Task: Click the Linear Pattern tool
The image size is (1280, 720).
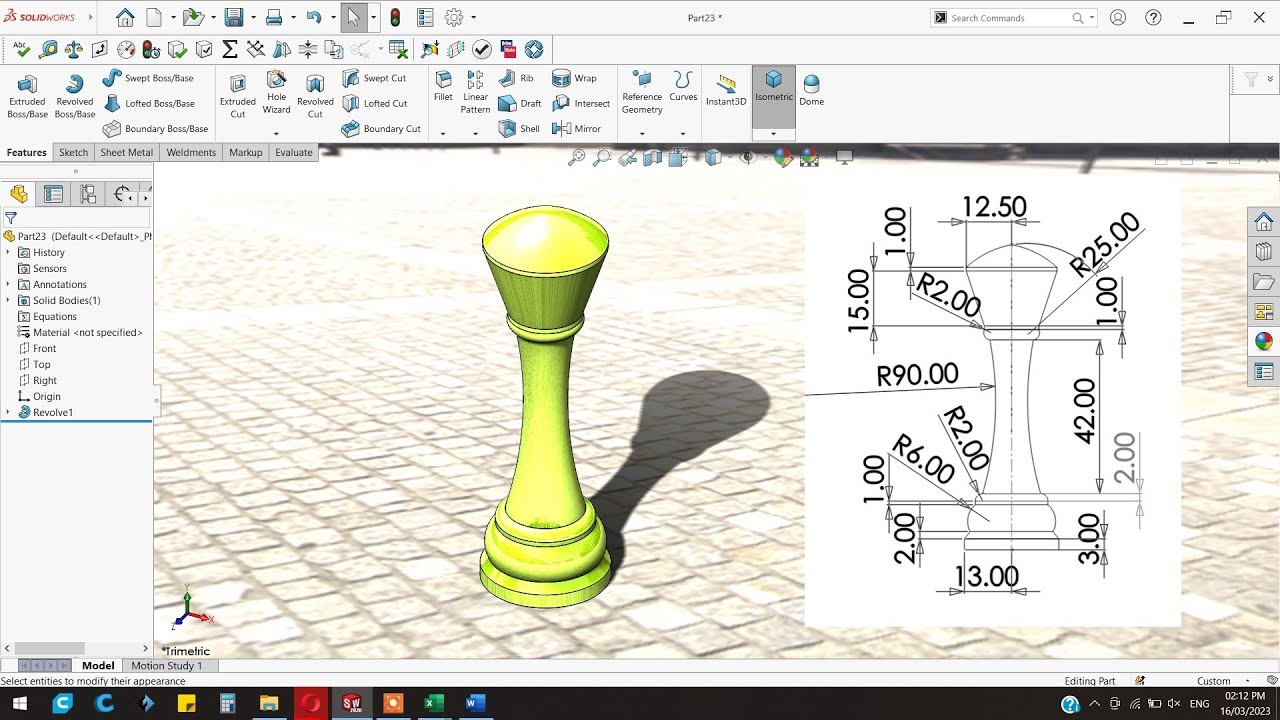Action: coord(475,92)
